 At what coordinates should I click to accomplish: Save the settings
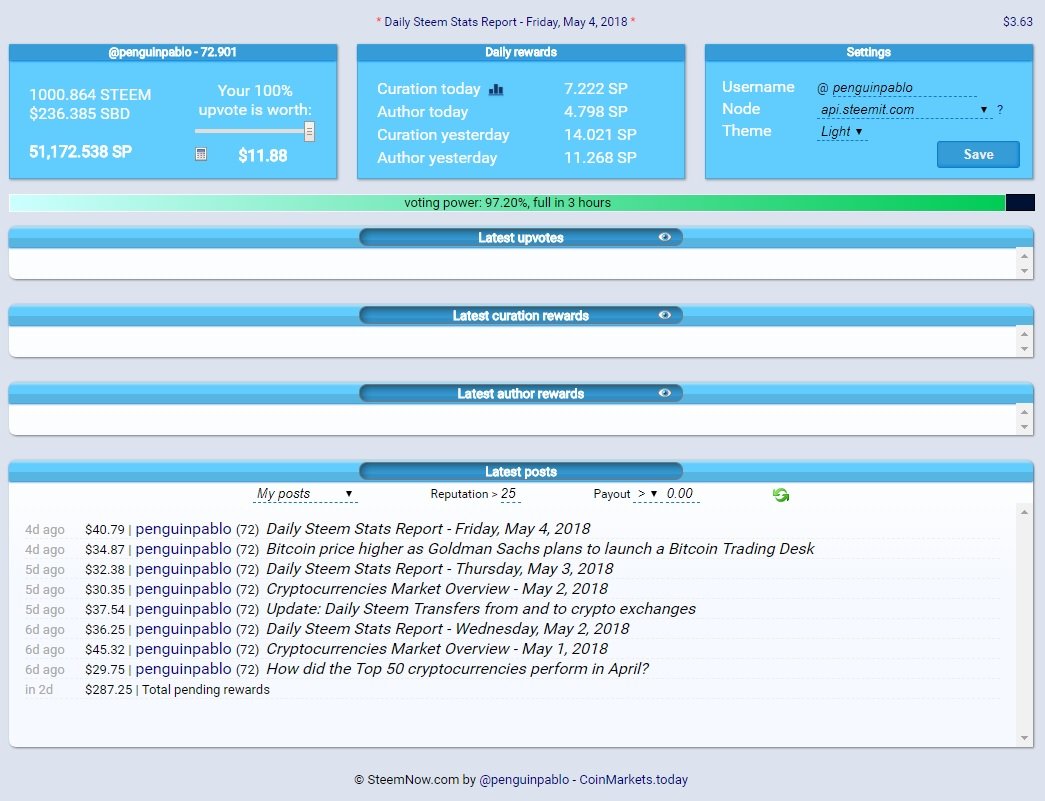click(978, 155)
